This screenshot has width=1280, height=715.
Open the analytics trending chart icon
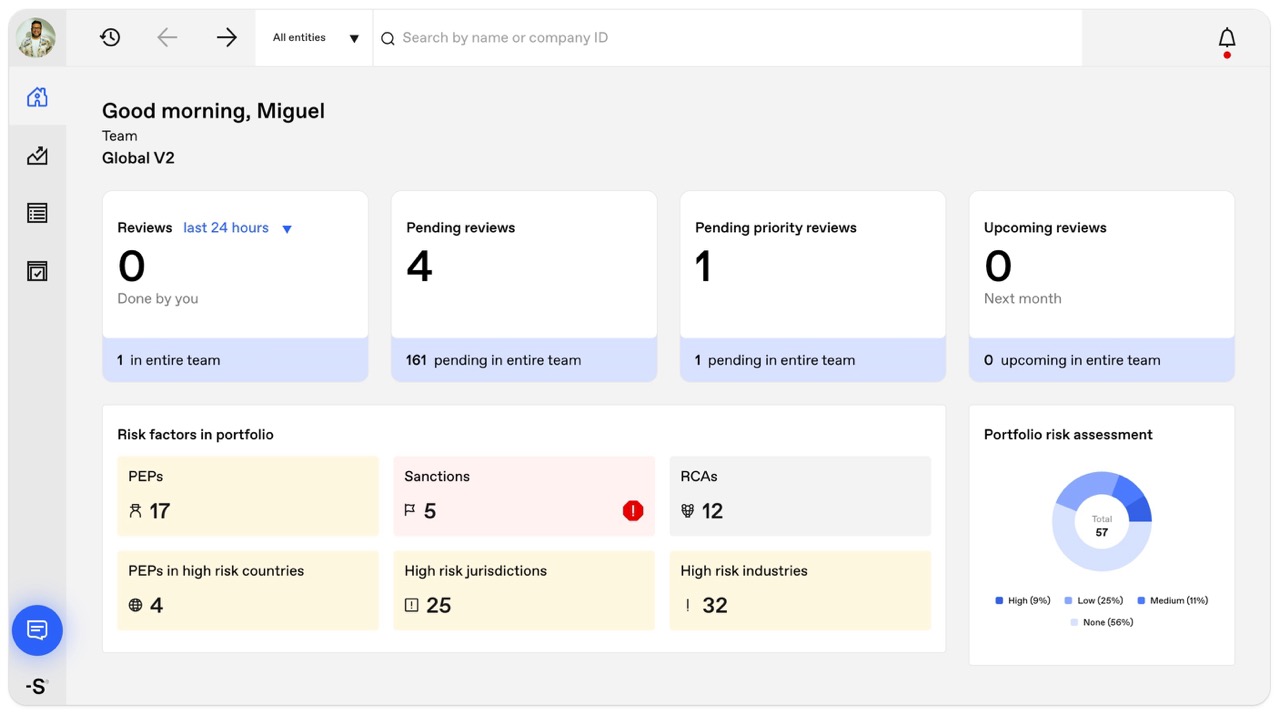37,155
